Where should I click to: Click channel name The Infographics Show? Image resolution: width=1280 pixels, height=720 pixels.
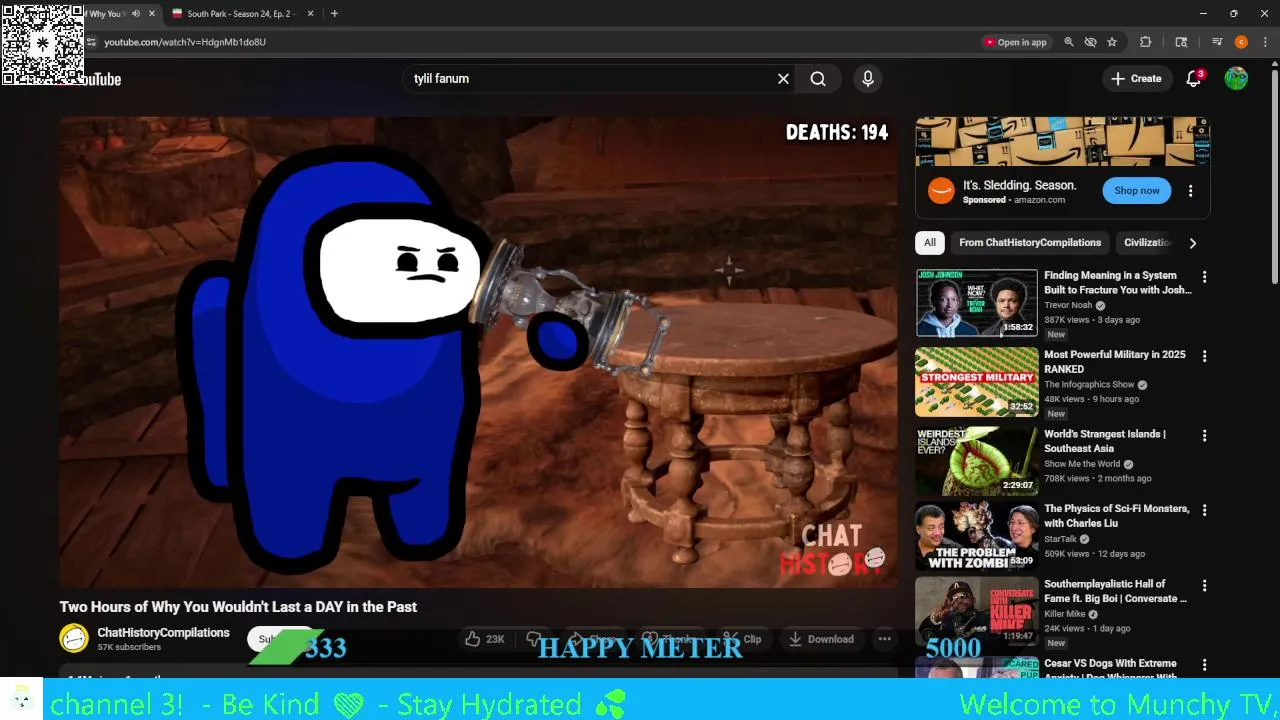(x=1089, y=385)
